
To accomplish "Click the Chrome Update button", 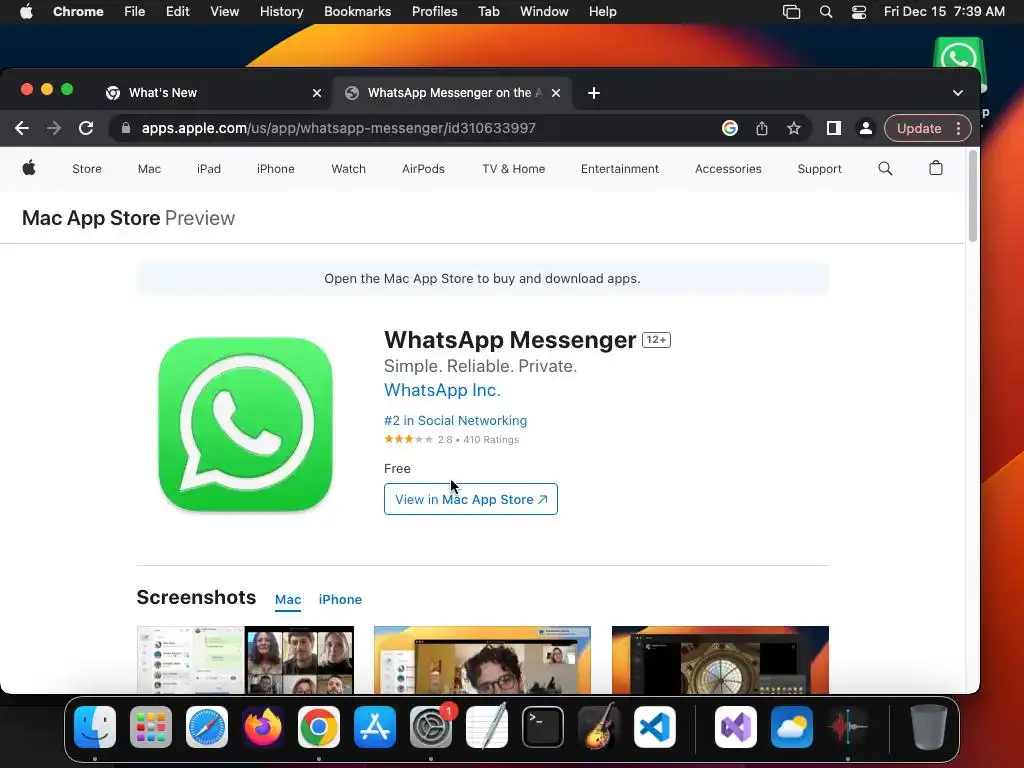I will point(919,128).
